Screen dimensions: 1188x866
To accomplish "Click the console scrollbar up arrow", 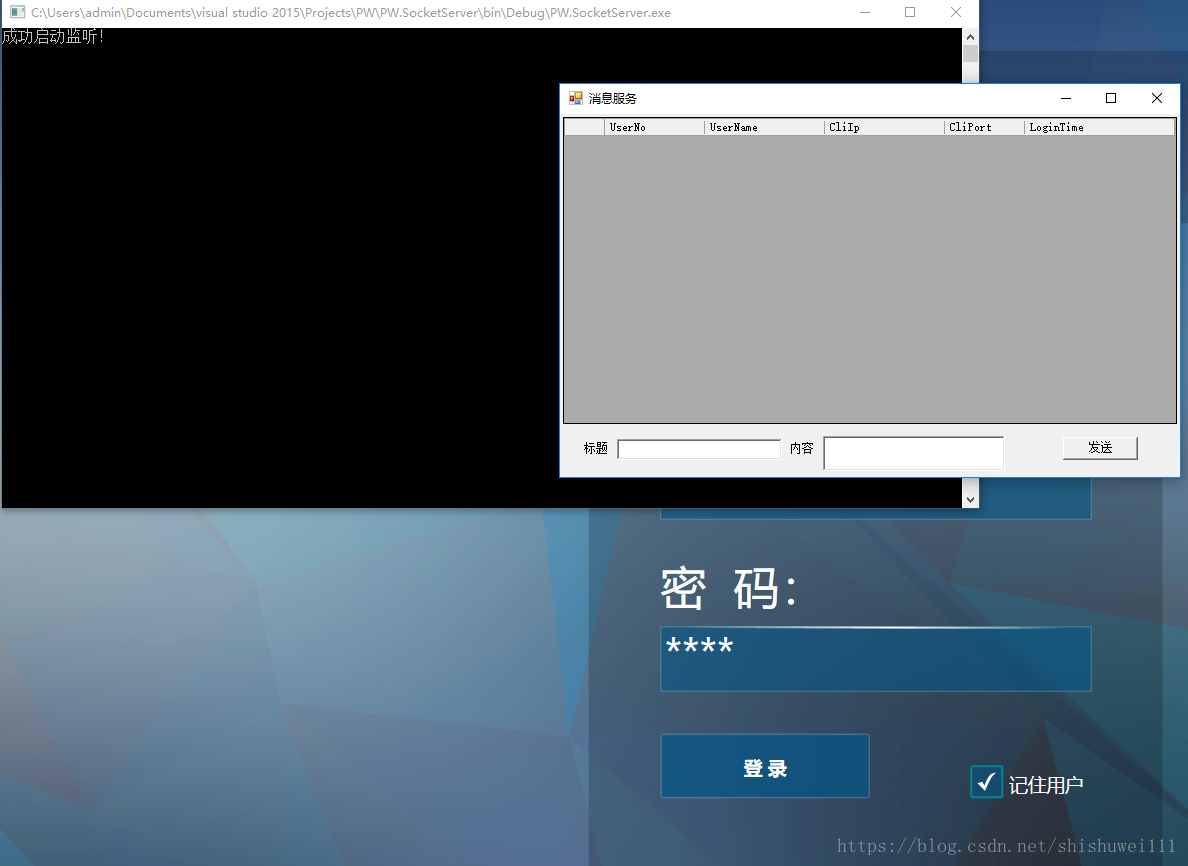I will tap(970, 36).
